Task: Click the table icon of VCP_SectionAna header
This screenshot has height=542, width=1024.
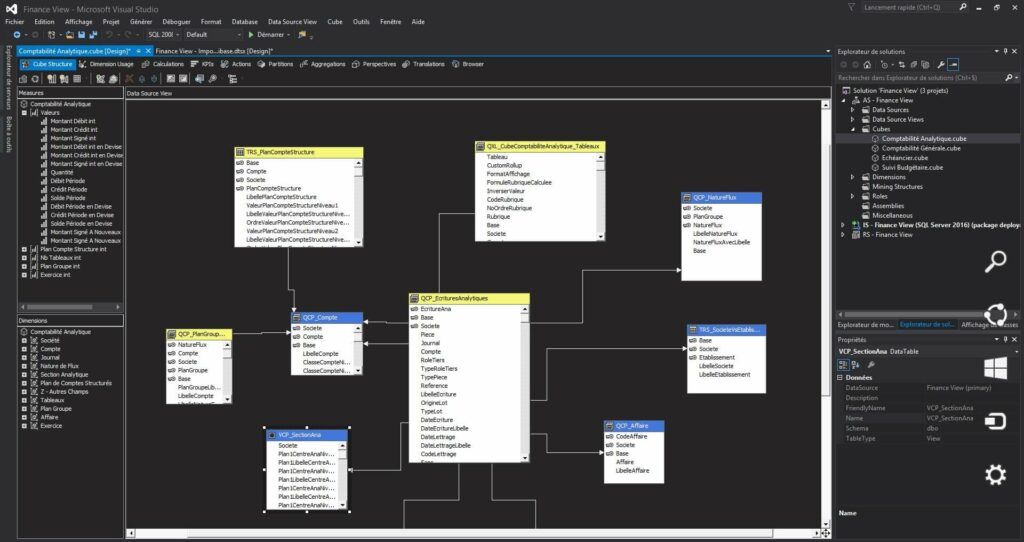Action: [x=272, y=435]
